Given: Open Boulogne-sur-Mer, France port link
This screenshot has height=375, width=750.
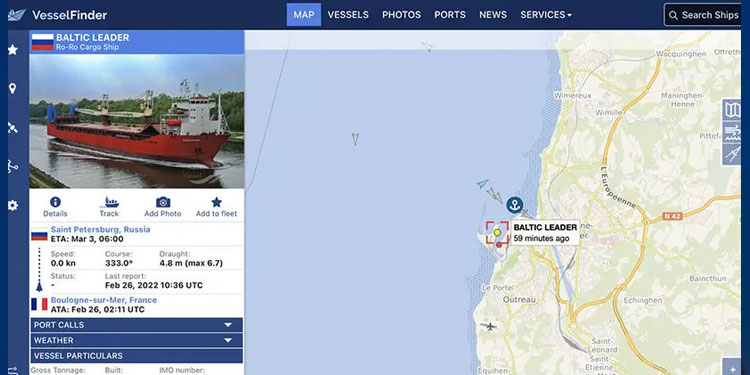Looking at the screenshot, I should [104, 300].
